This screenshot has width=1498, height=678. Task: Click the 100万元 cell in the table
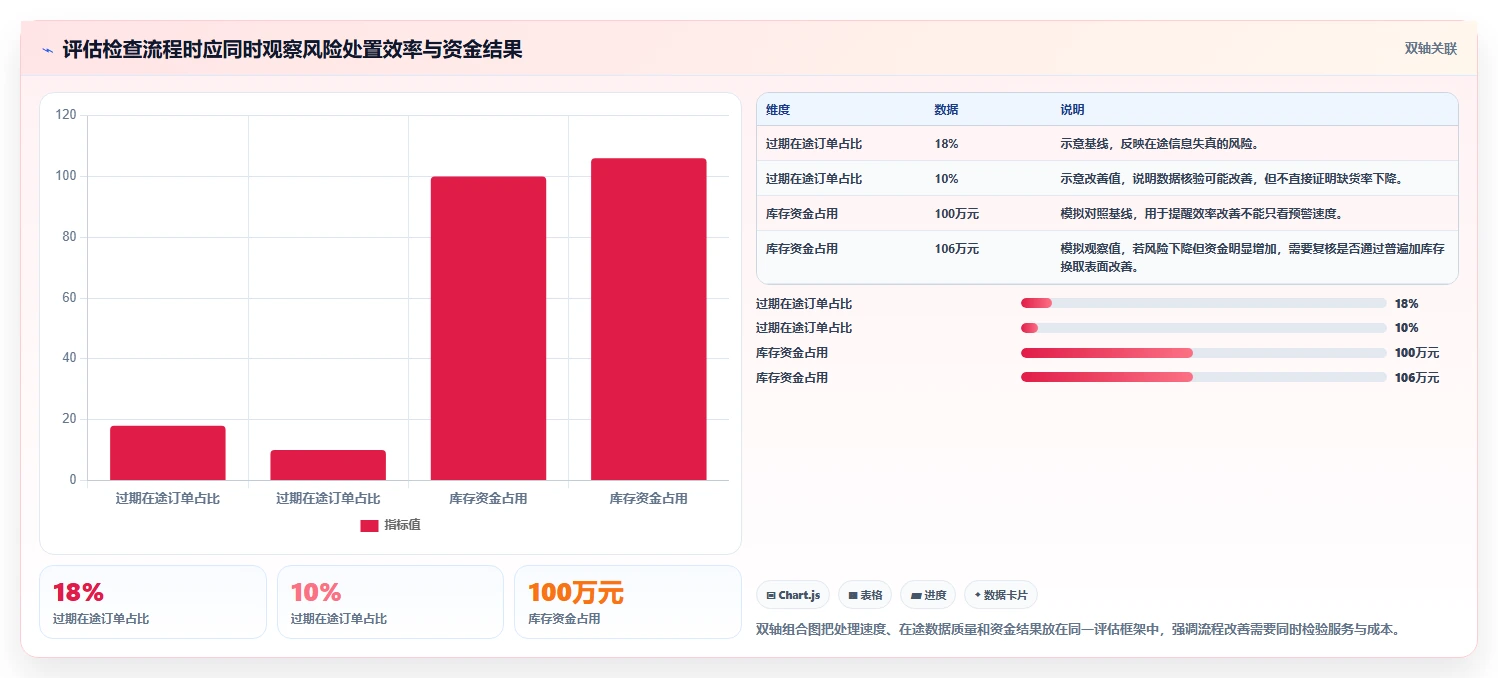[x=957, y=214]
